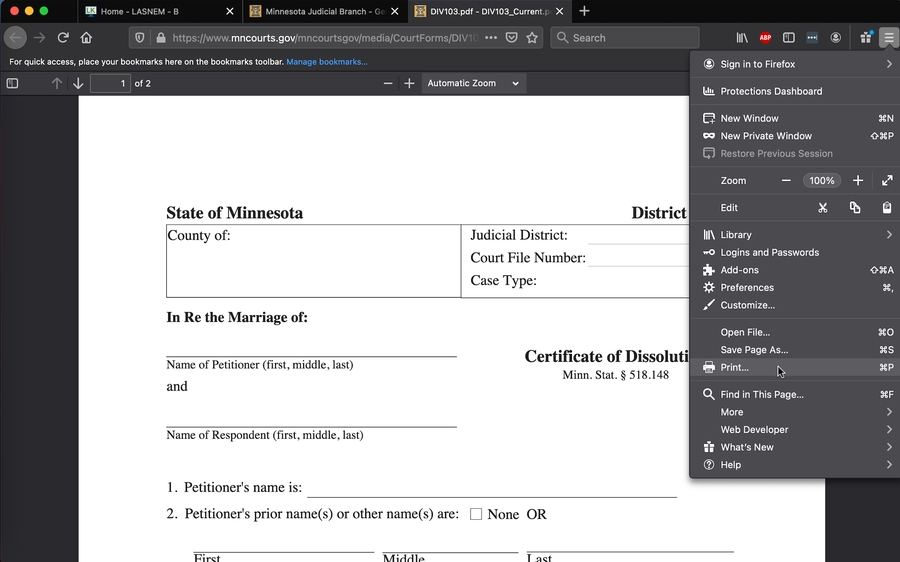900x562 pixels.
Task: Select Save Page As... menu entry
Action: [754, 350]
